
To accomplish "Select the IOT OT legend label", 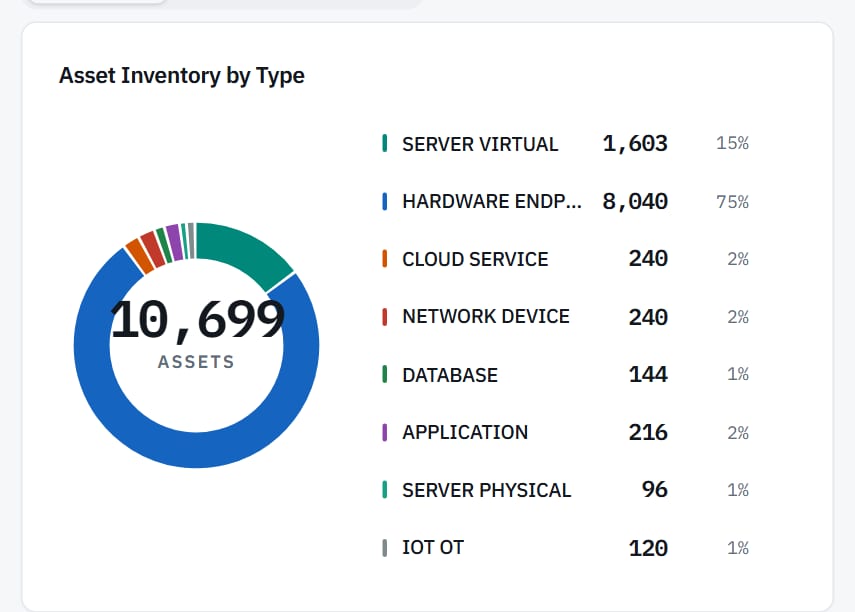I will point(433,547).
